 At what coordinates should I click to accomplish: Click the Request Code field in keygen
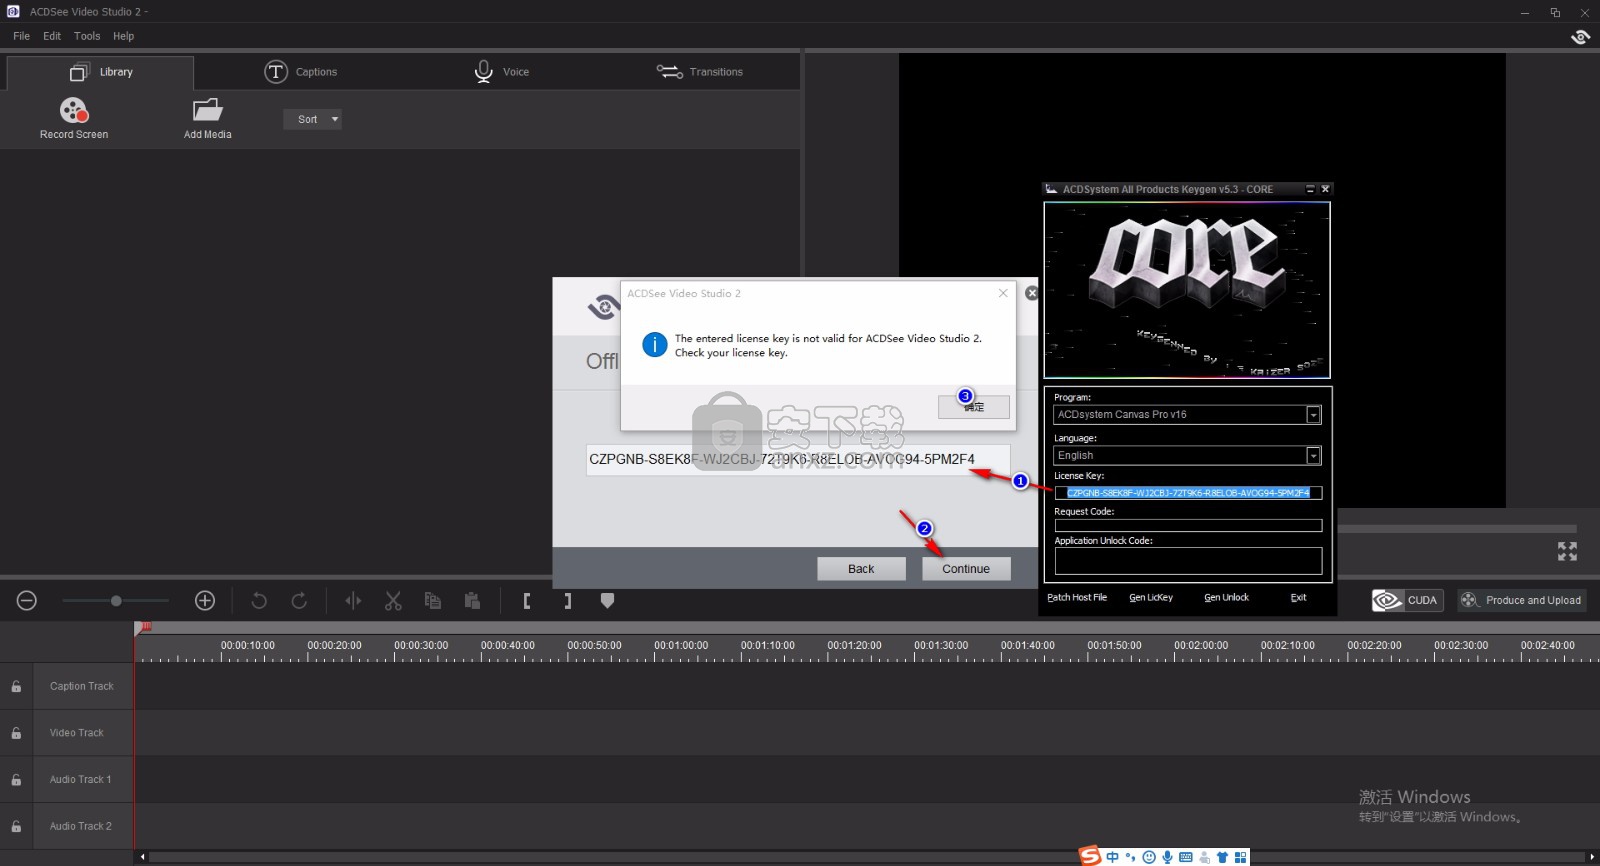coord(1188,526)
